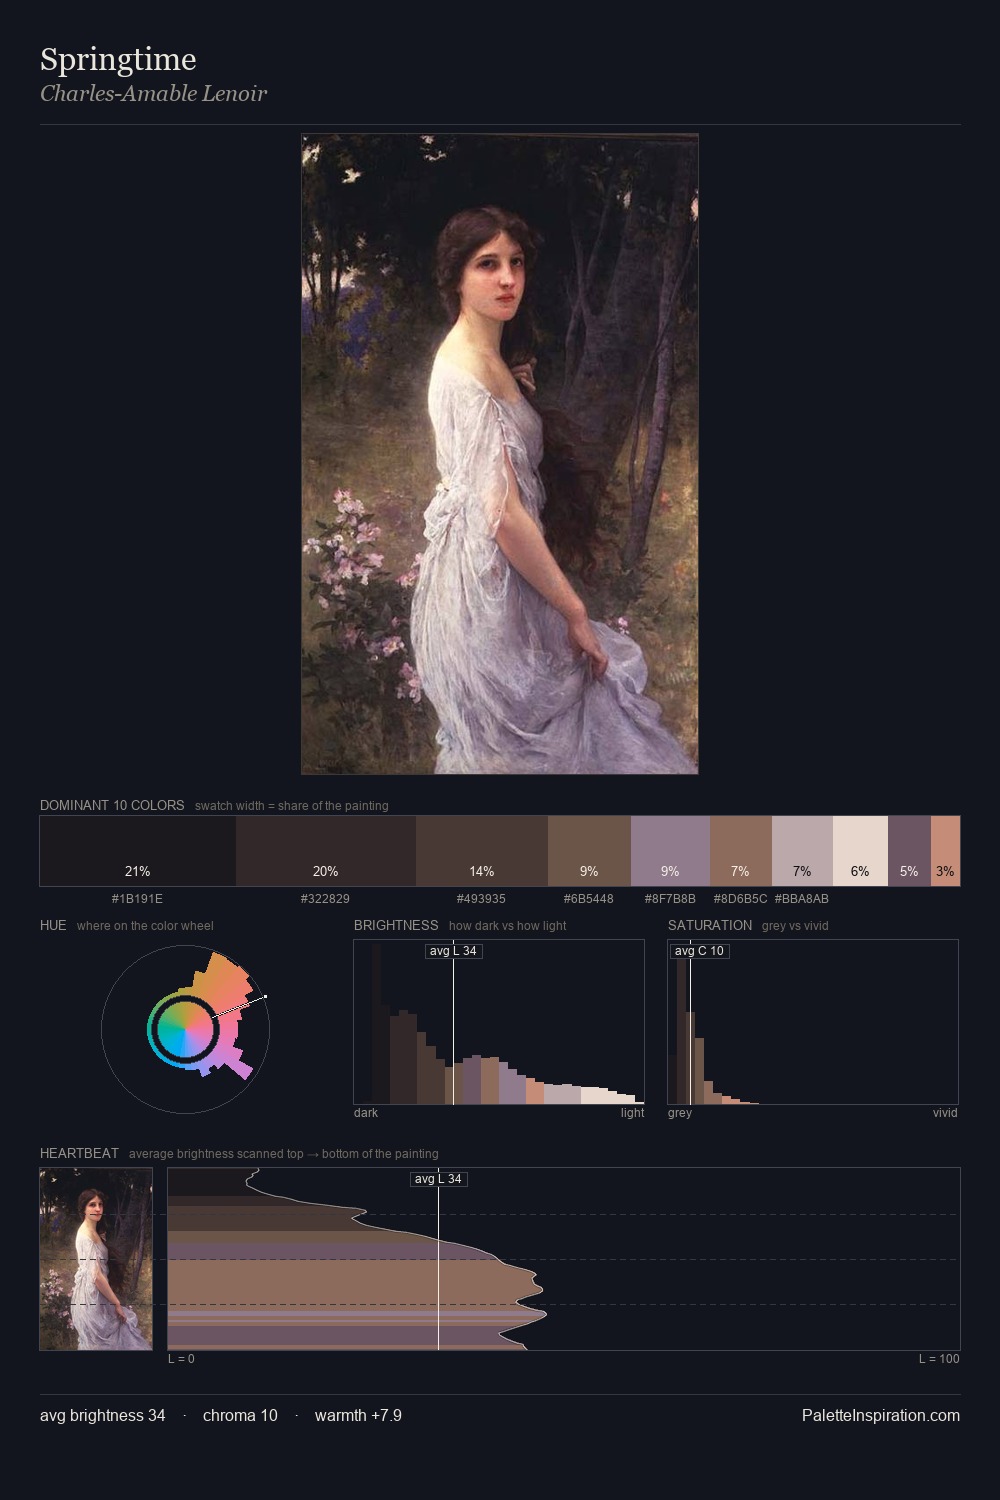Click the 'dark' axis label
Image resolution: width=1000 pixels, height=1500 pixels.
click(x=366, y=1113)
